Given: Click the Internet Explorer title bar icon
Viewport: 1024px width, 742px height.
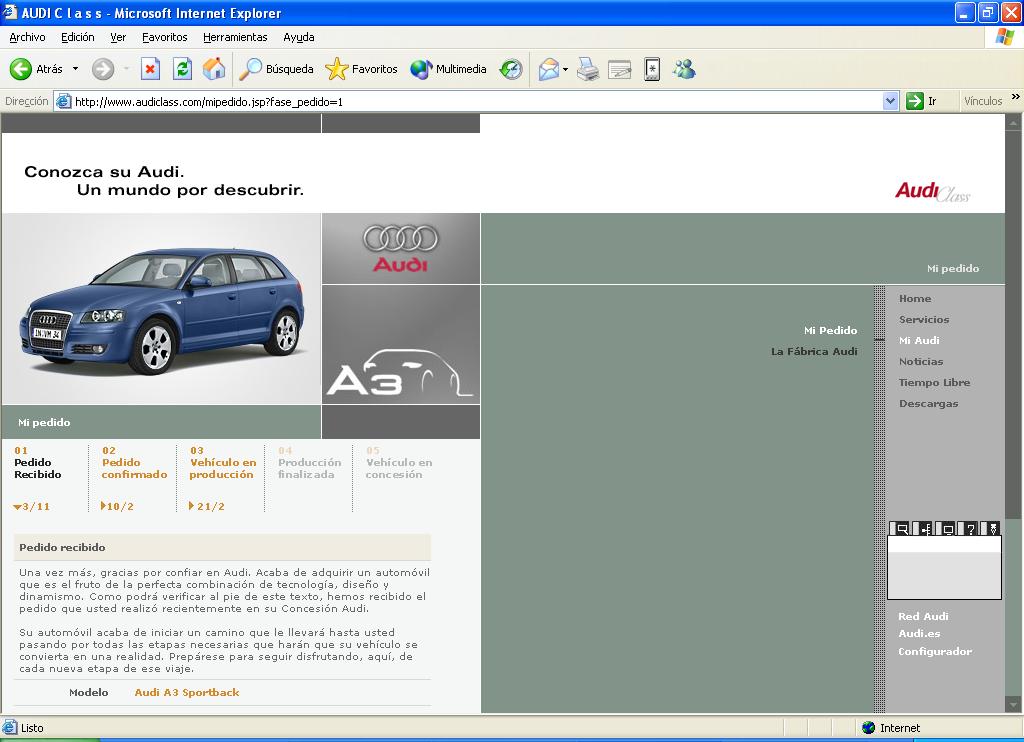Looking at the screenshot, I should click(10, 12).
